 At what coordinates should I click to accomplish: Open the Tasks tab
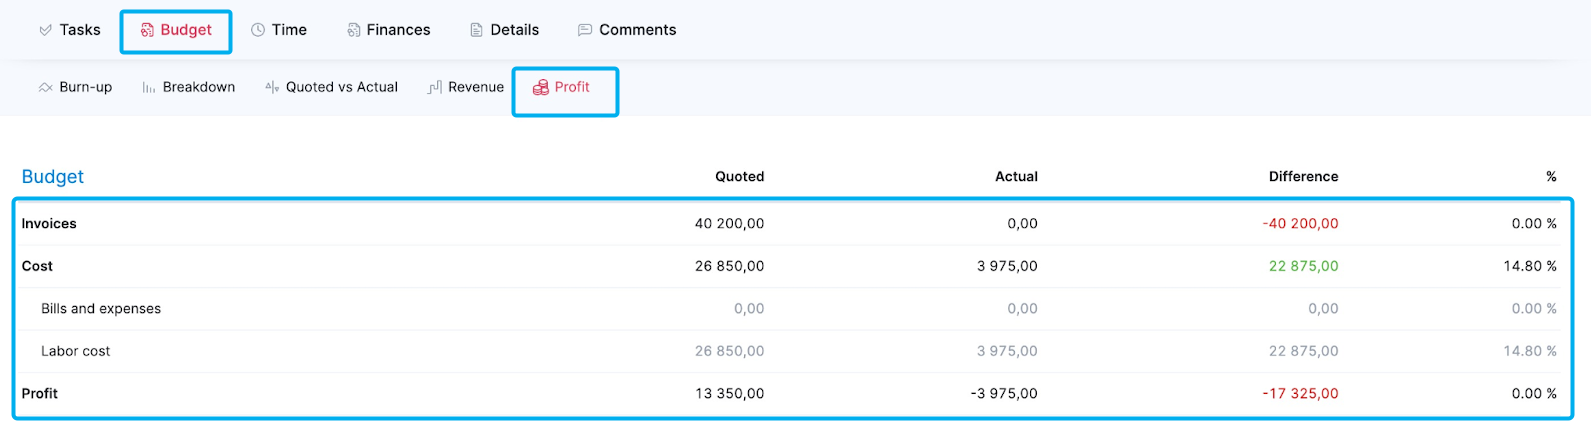[x=69, y=30]
